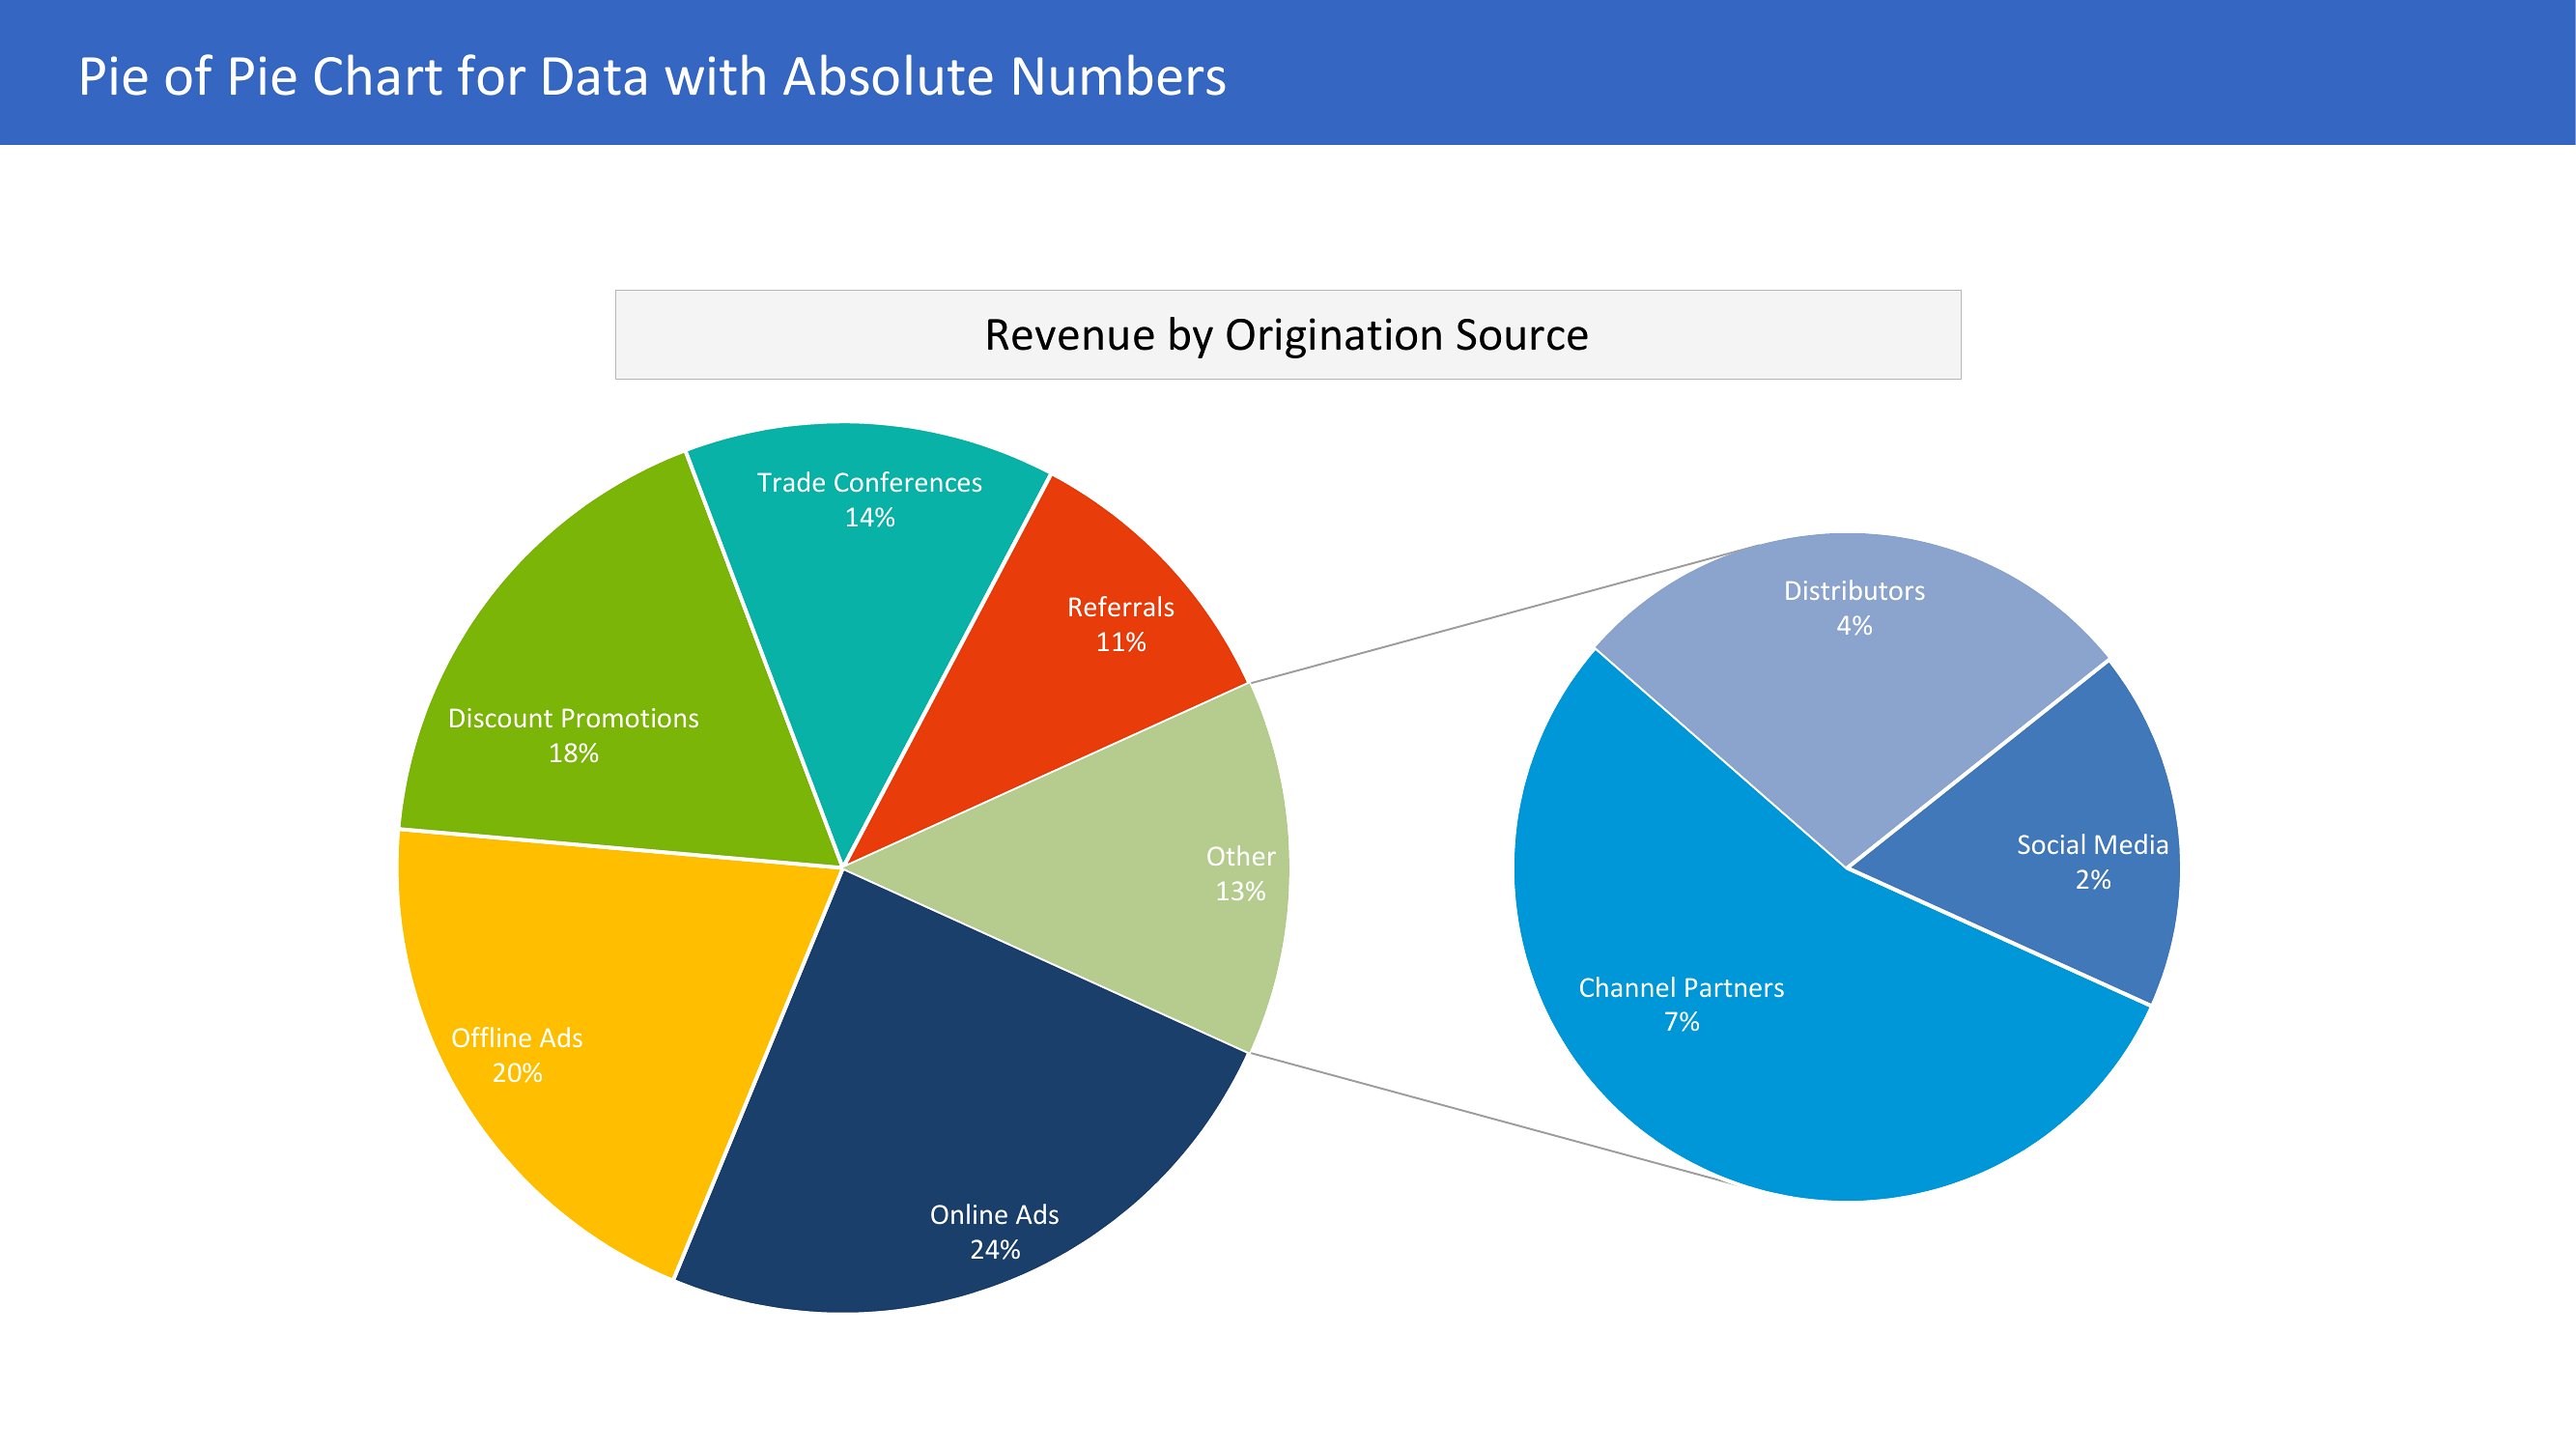Select the Social Media data label
The image size is (2576, 1449).
tap(2092, 861)
